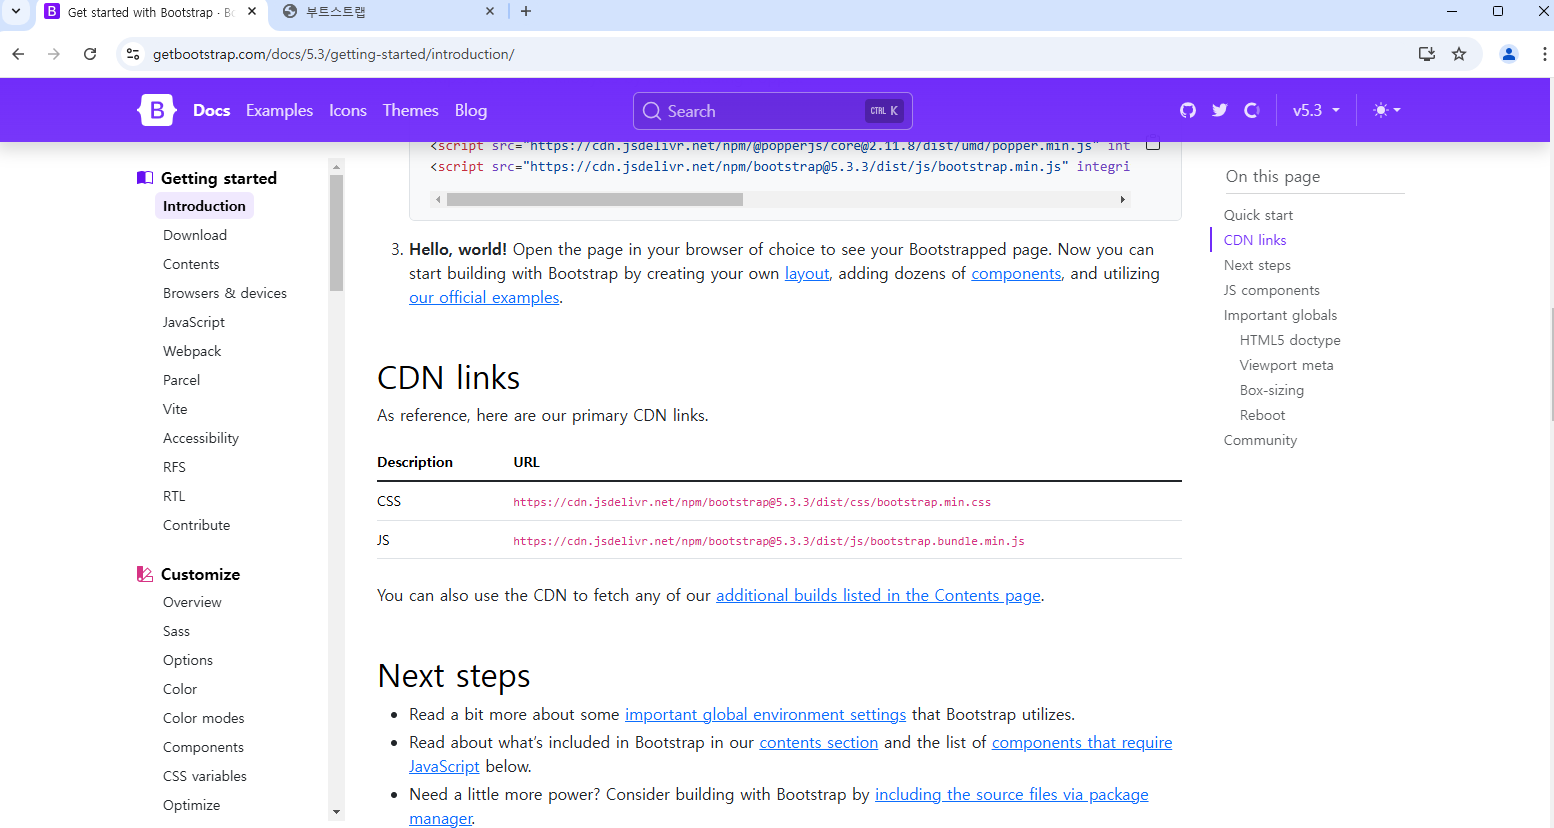Click browser forward arrow
This screenshot has width=1554, height=828.
point(54,54)
